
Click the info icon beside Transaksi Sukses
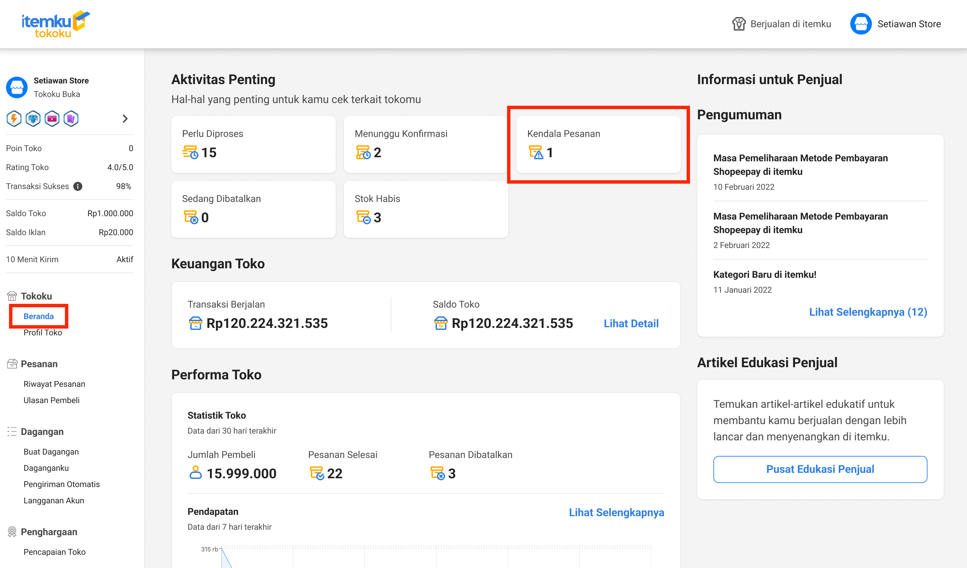tap(78, 187)
